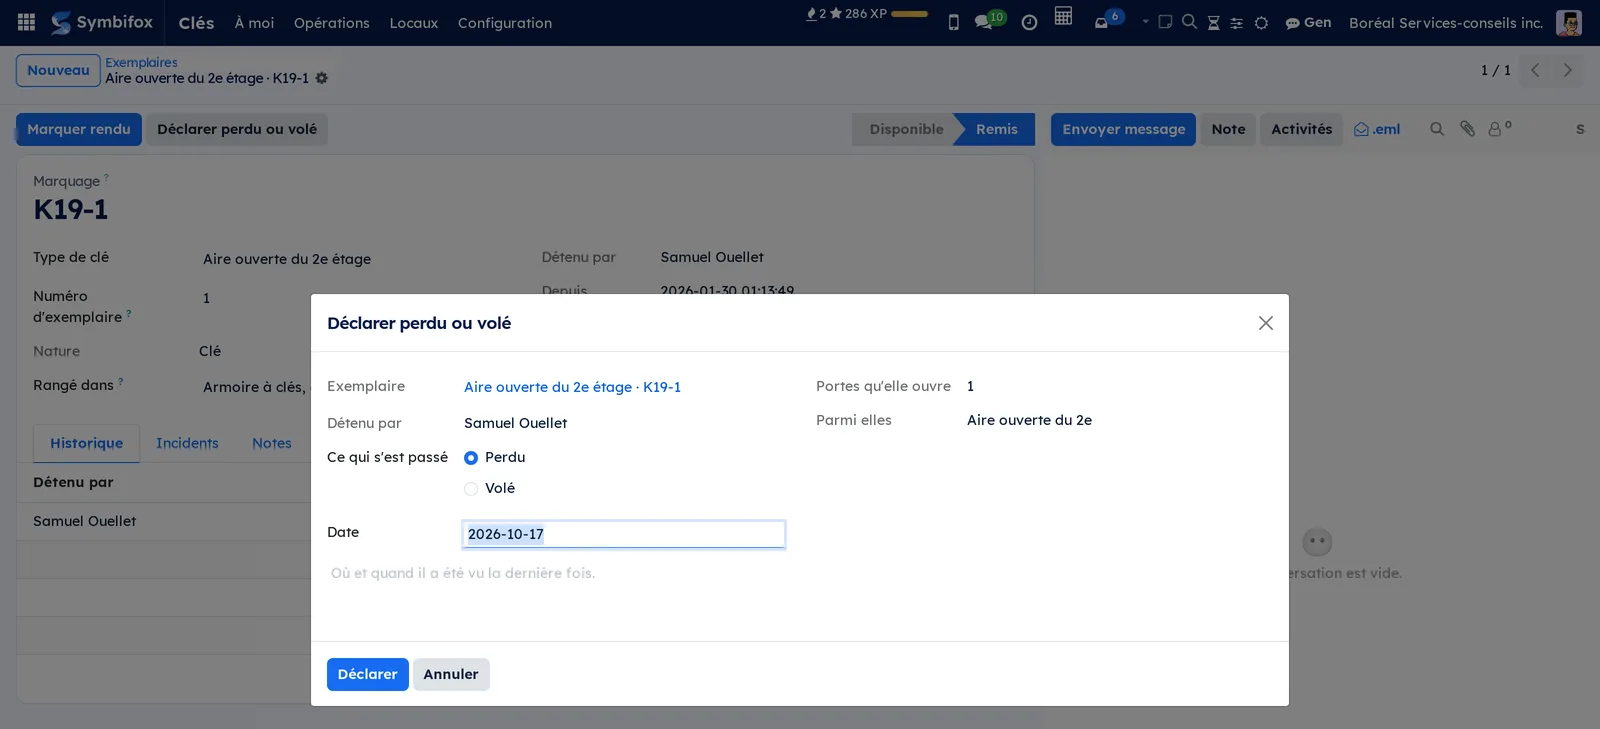The height and width of the screenshot is (729, 1600).
Task: Click the hourglass icon in navbar
Action: pos(1213,22)
